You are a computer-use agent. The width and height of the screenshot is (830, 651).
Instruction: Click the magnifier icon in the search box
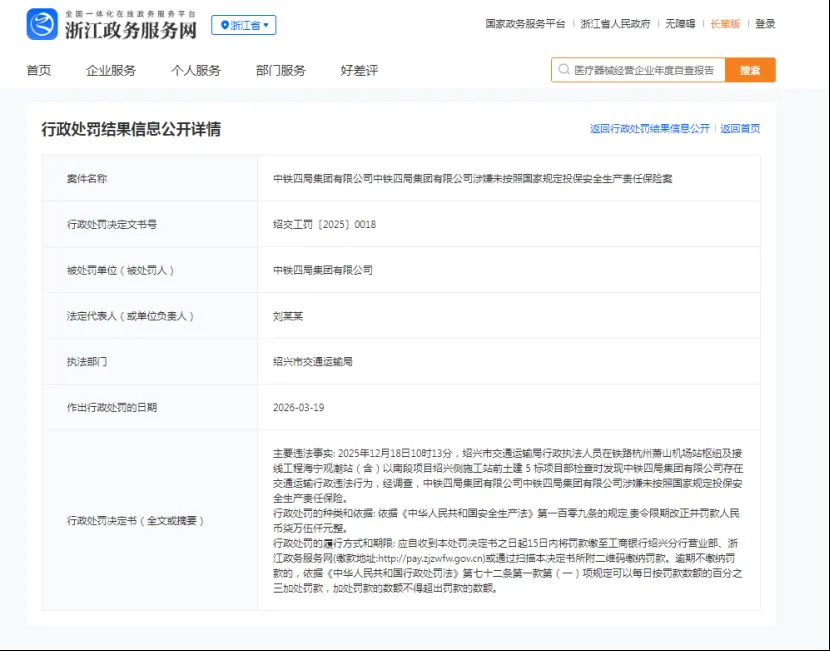[x=563, y=70]
